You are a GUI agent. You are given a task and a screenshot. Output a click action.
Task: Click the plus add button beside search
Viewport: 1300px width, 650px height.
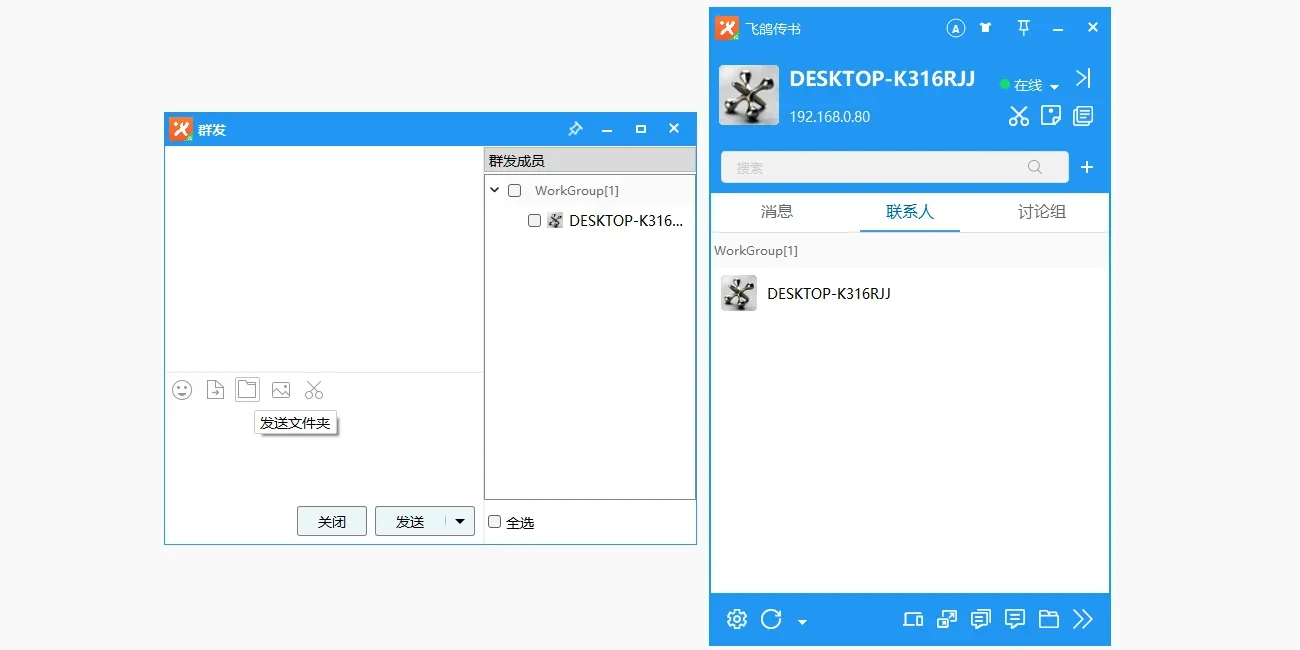(1087, 167)
